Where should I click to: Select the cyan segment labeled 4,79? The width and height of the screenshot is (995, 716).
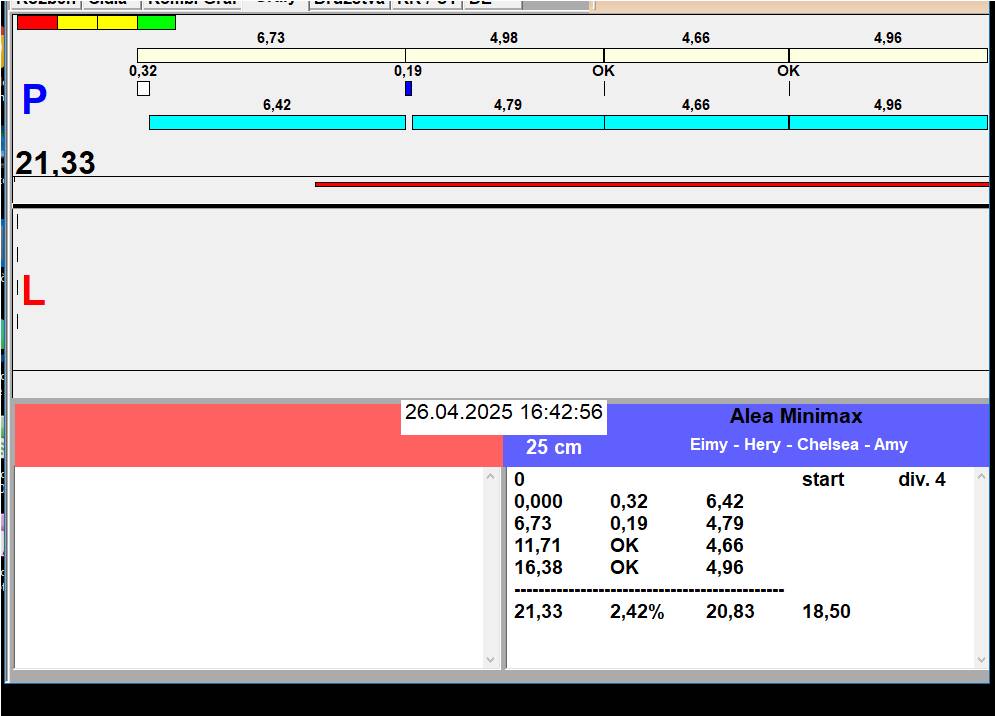tap(508, 122)
